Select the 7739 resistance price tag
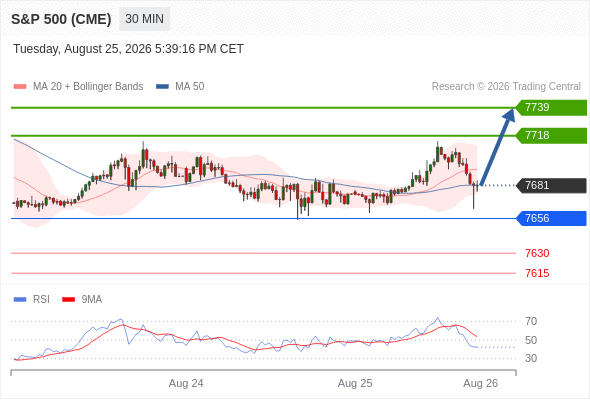This screenshot has width=590, height=400. [x=551, y=108]
